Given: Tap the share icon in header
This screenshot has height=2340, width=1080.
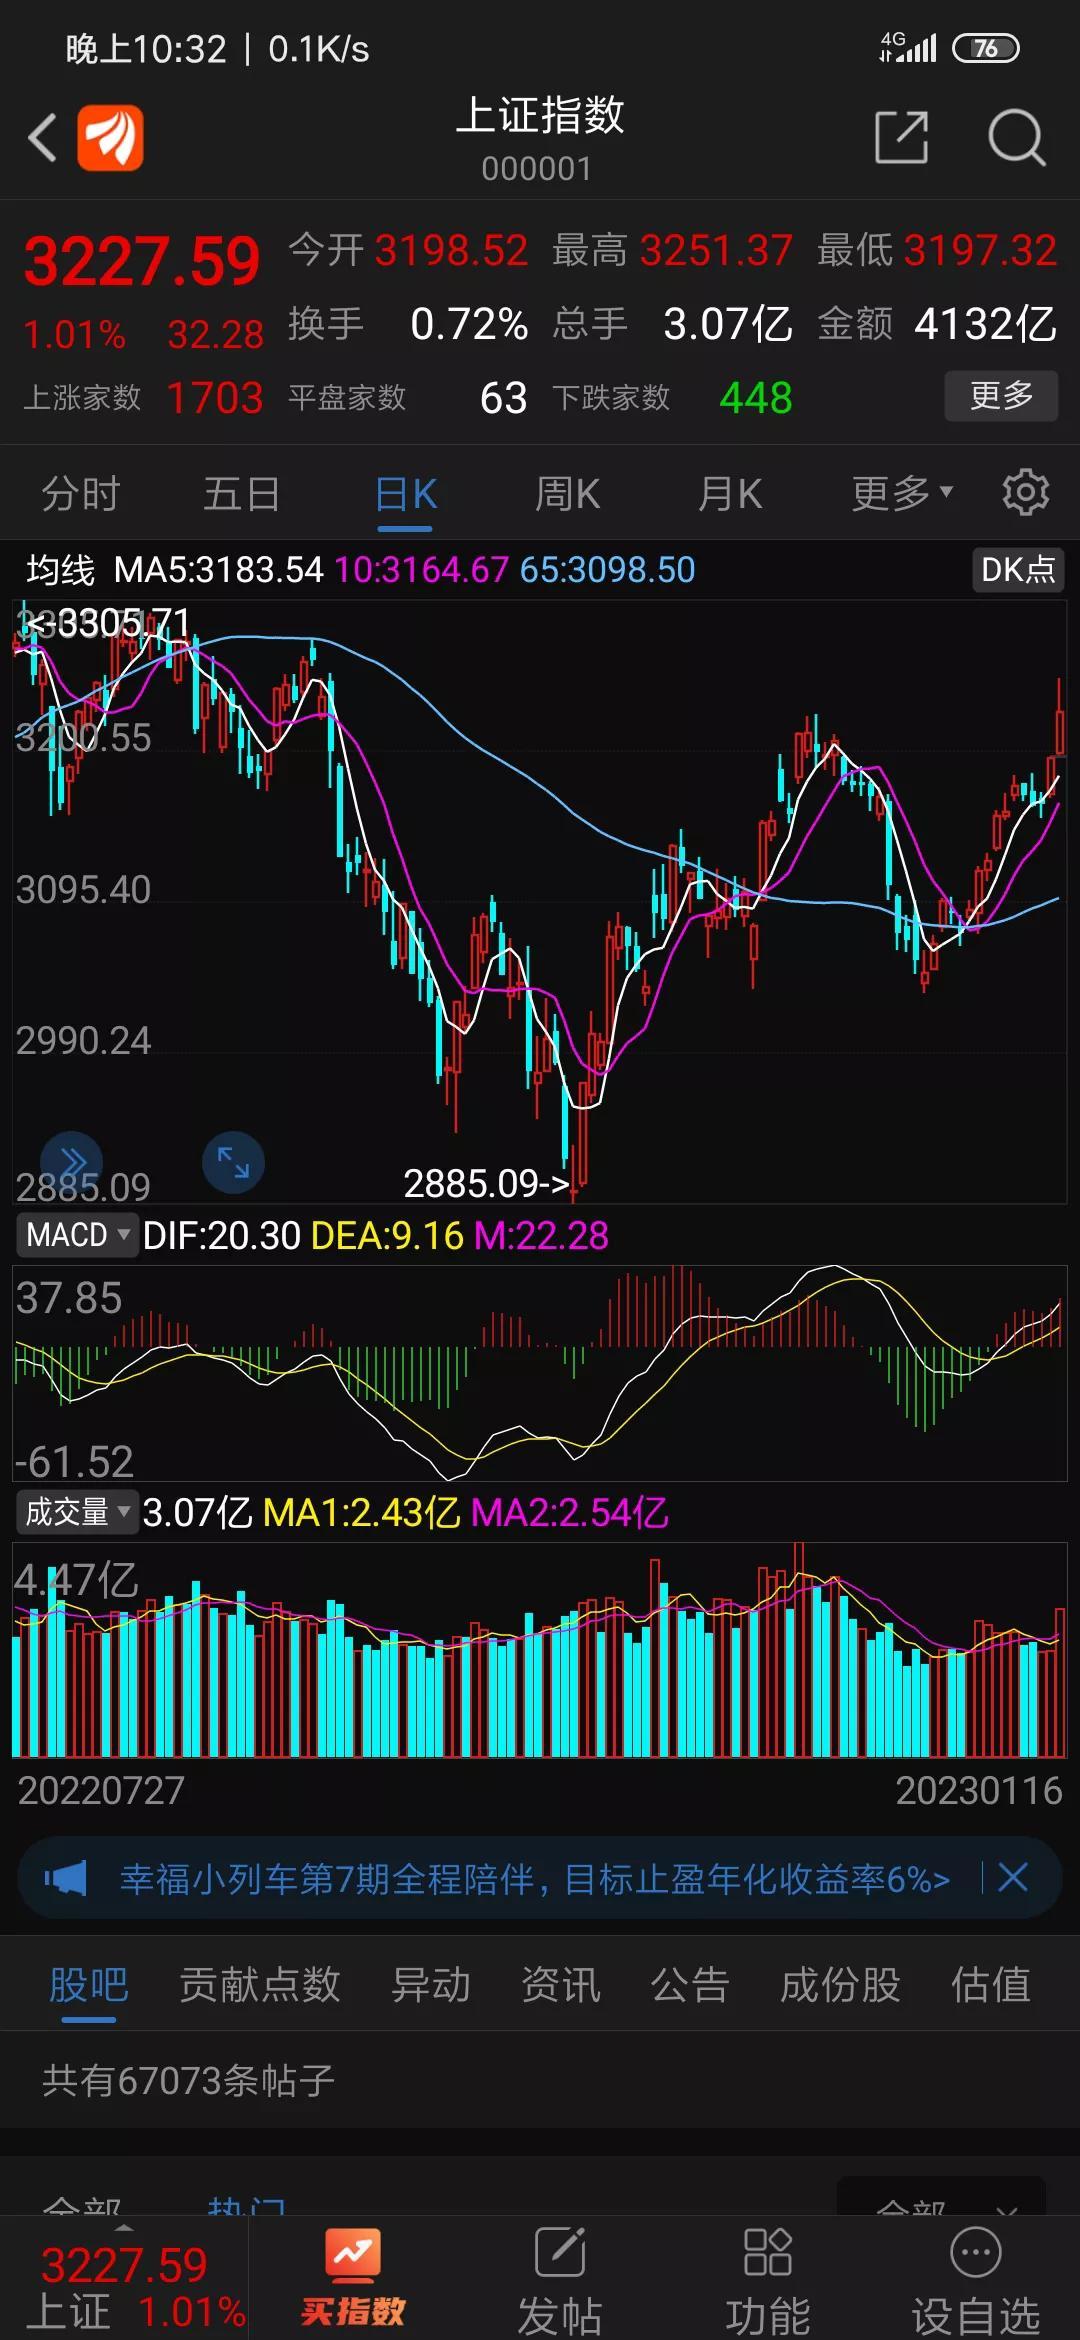Looking at the screenshot, I should click(901, 138).
